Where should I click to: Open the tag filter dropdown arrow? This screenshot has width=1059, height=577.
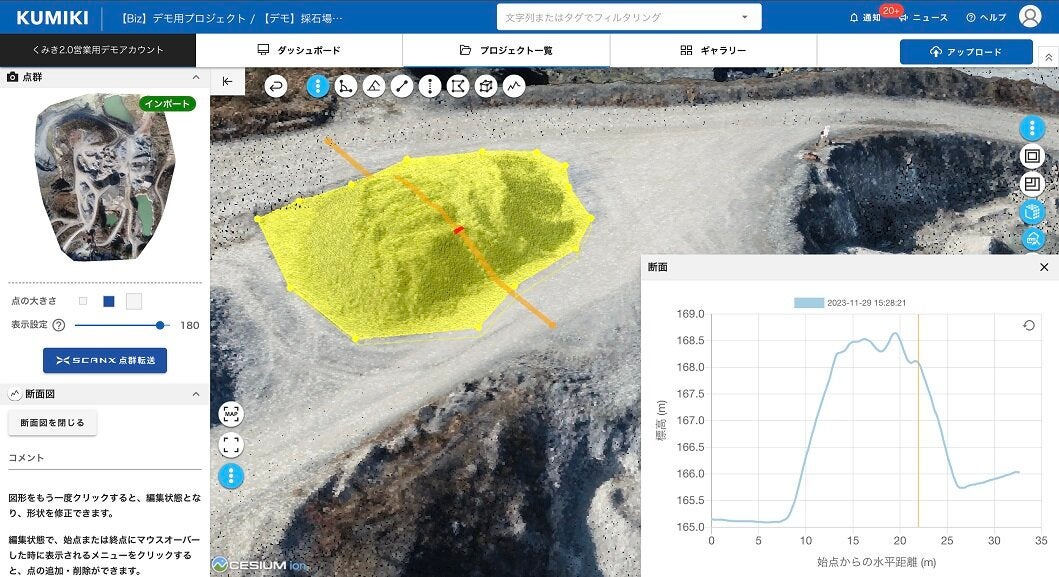click(x=745, y=17)
